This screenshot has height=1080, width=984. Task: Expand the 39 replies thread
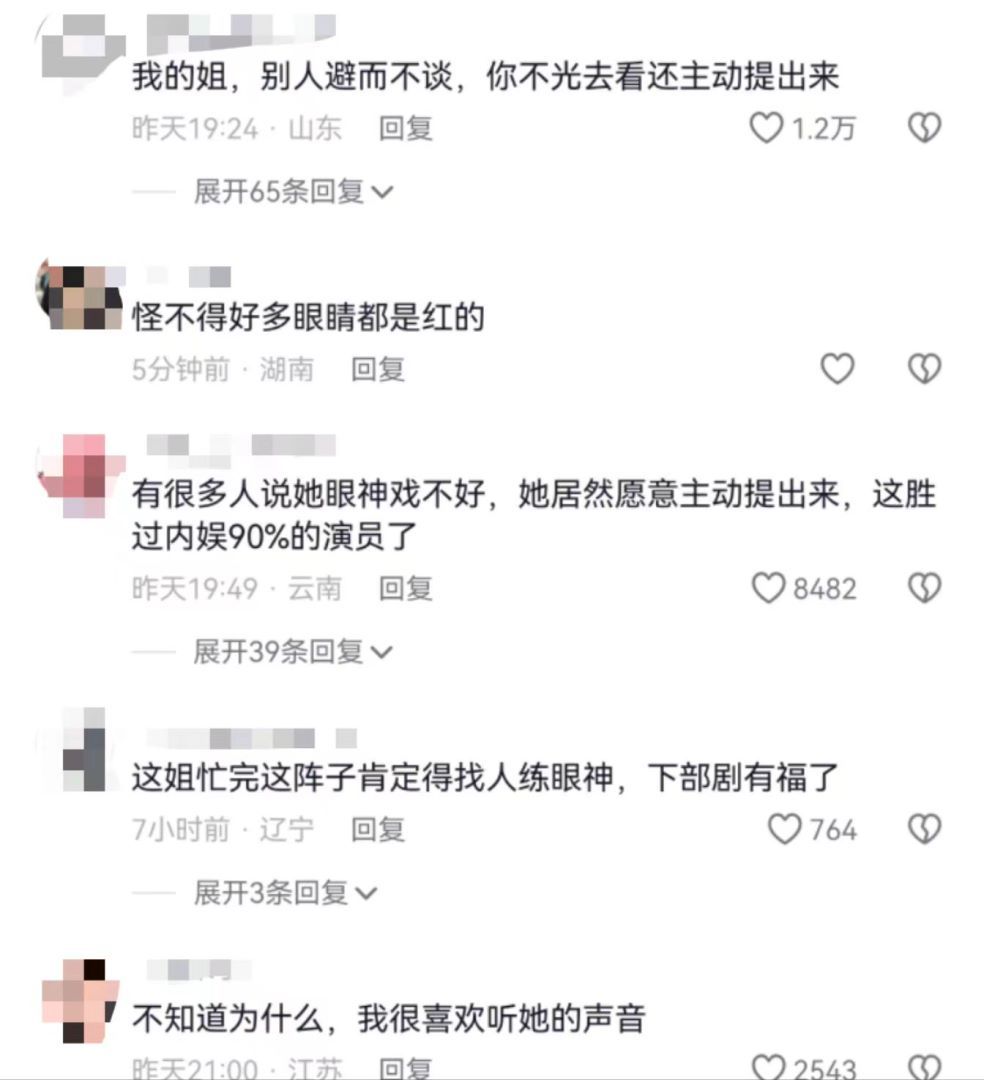tap(293, 652)
